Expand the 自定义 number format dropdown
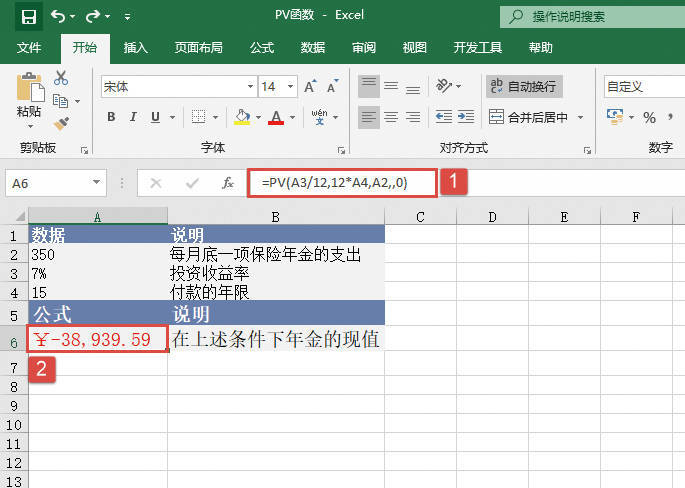Image resolution: width=685 pixels, height=488 pixels. 642,87
